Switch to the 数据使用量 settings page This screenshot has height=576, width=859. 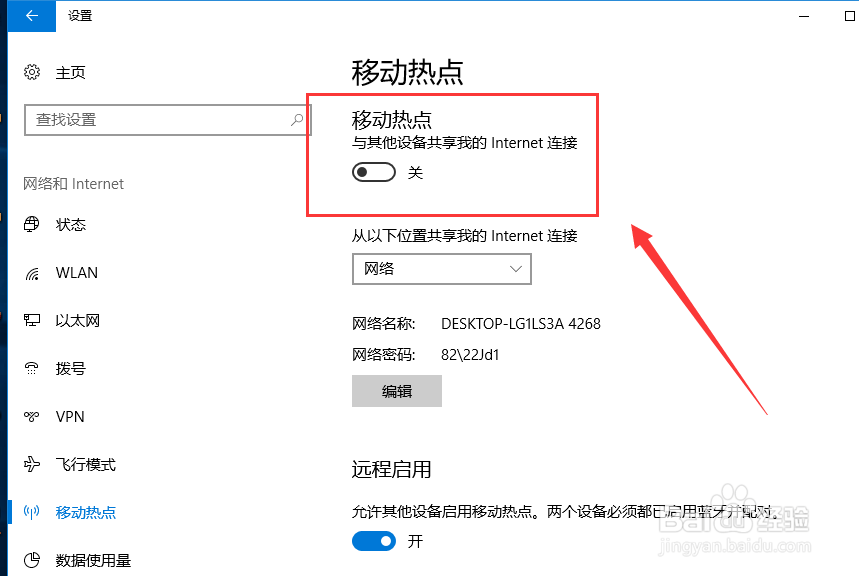90,560
